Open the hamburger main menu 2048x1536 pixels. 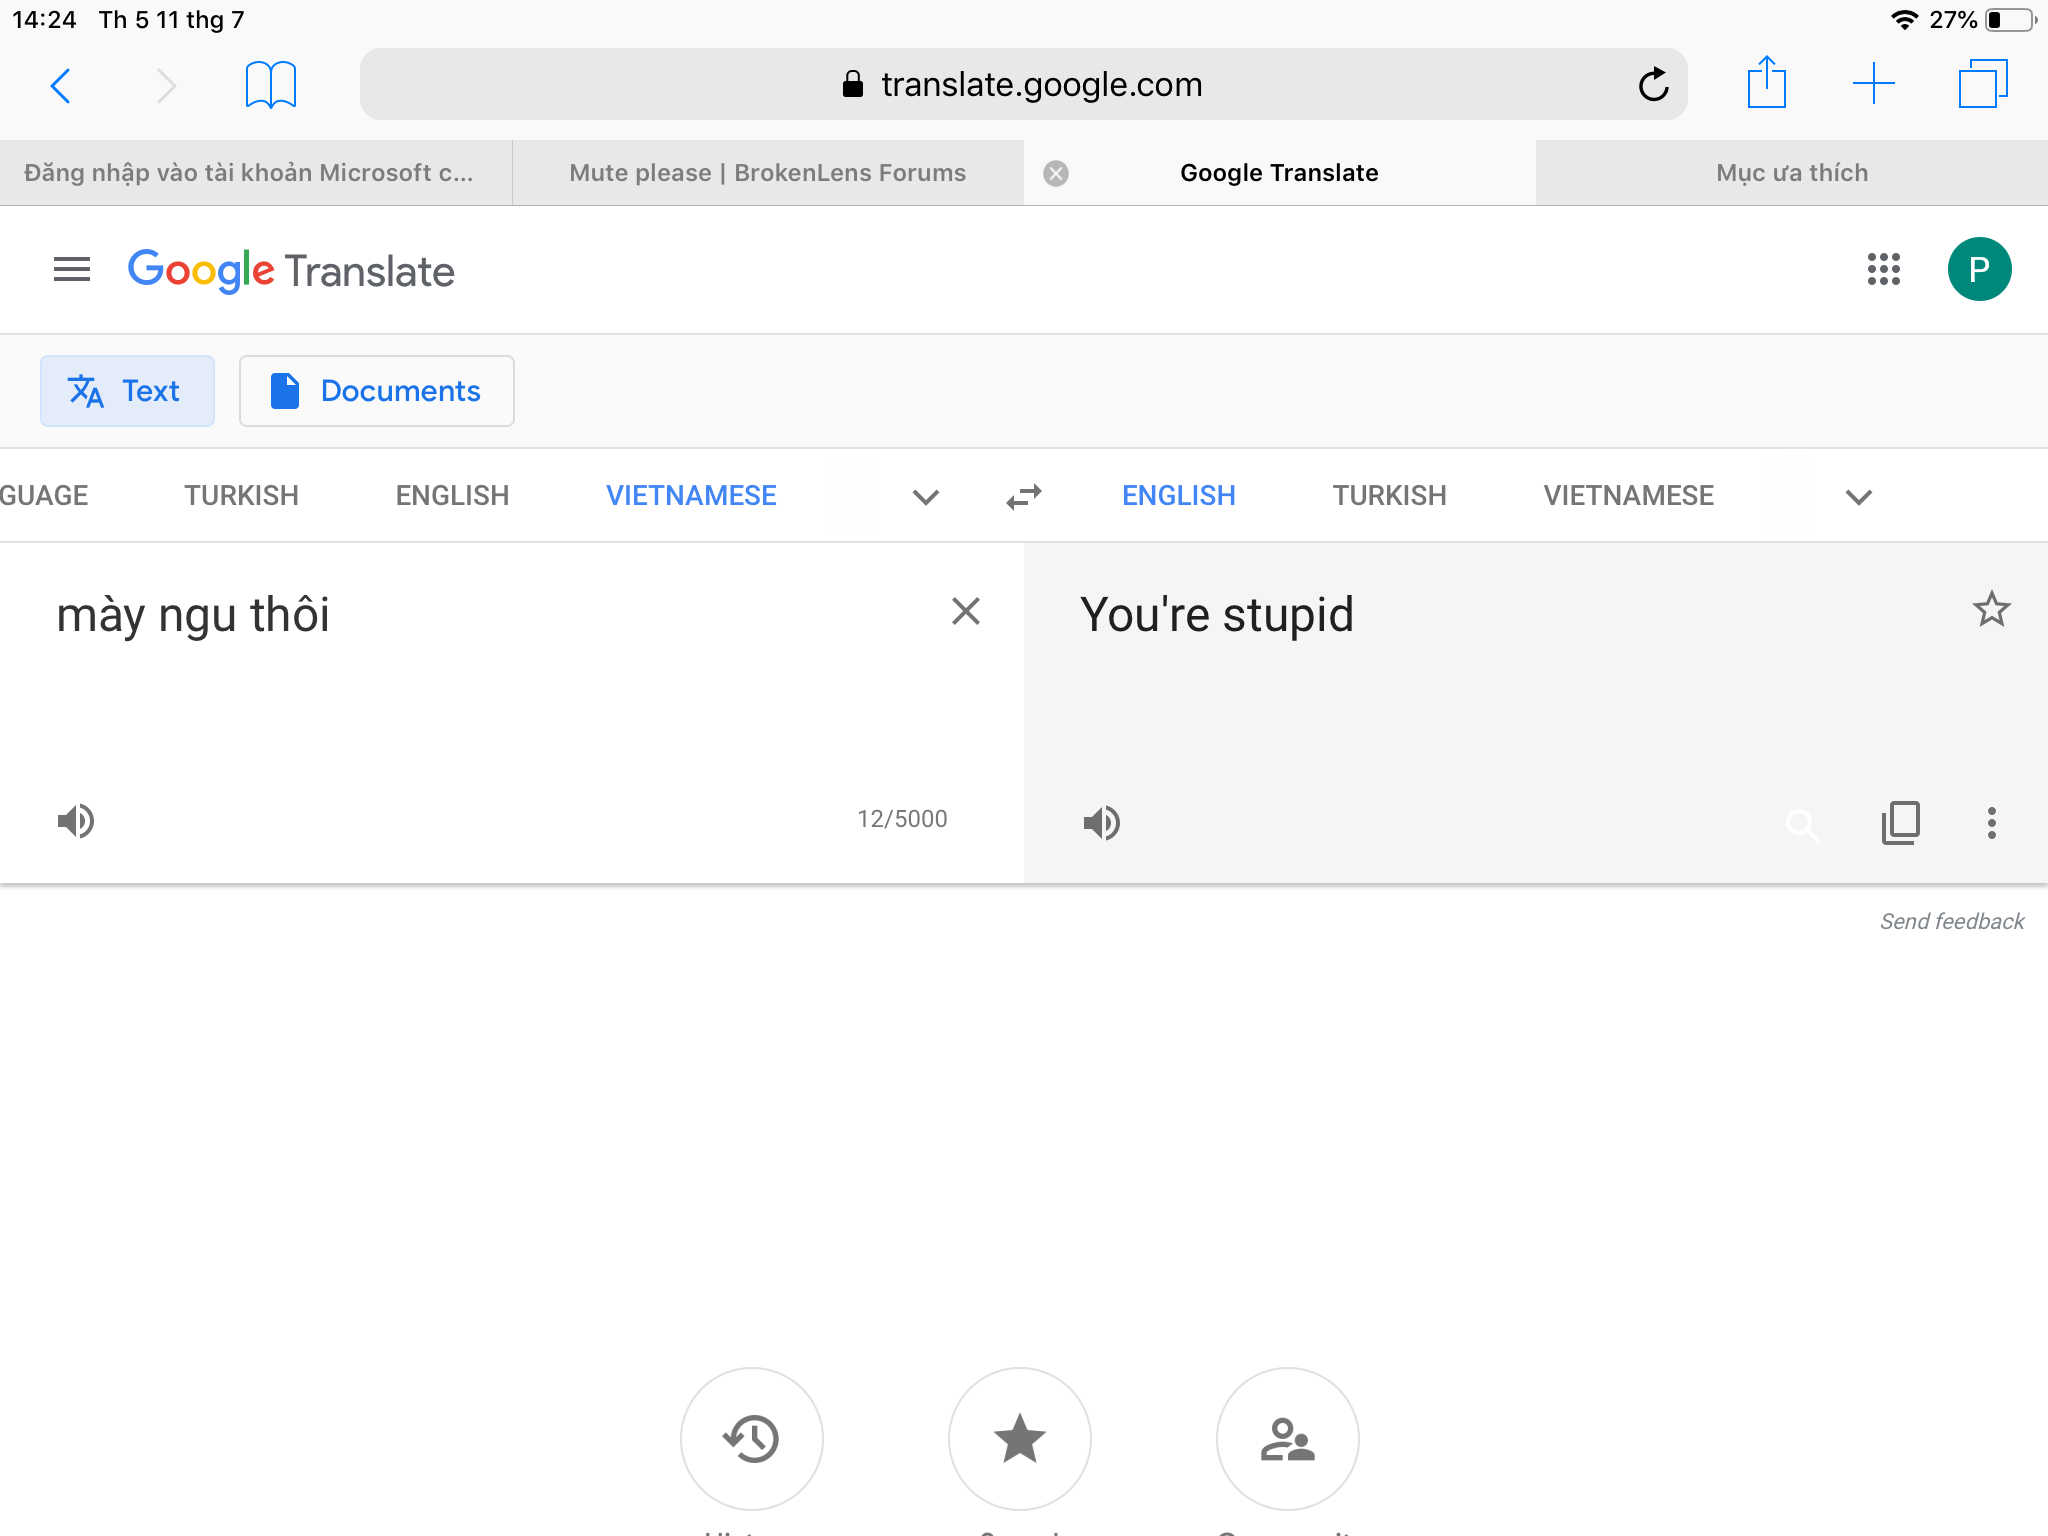[x=72, y=269]
